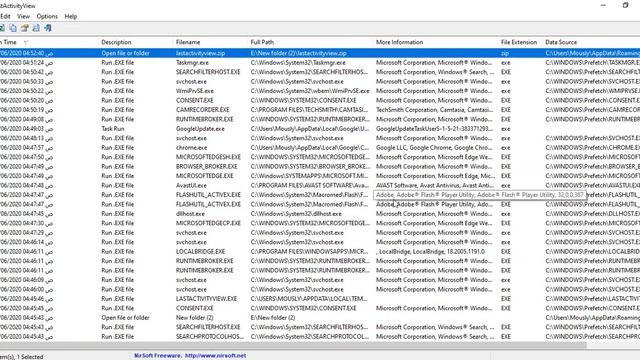Image resolution: width=640 pixels, height=360 pixels.
Task: Click the C:\Windows\System32\wbem\WmiPrvSE.exe path cell
Action: tap(310, 91)
